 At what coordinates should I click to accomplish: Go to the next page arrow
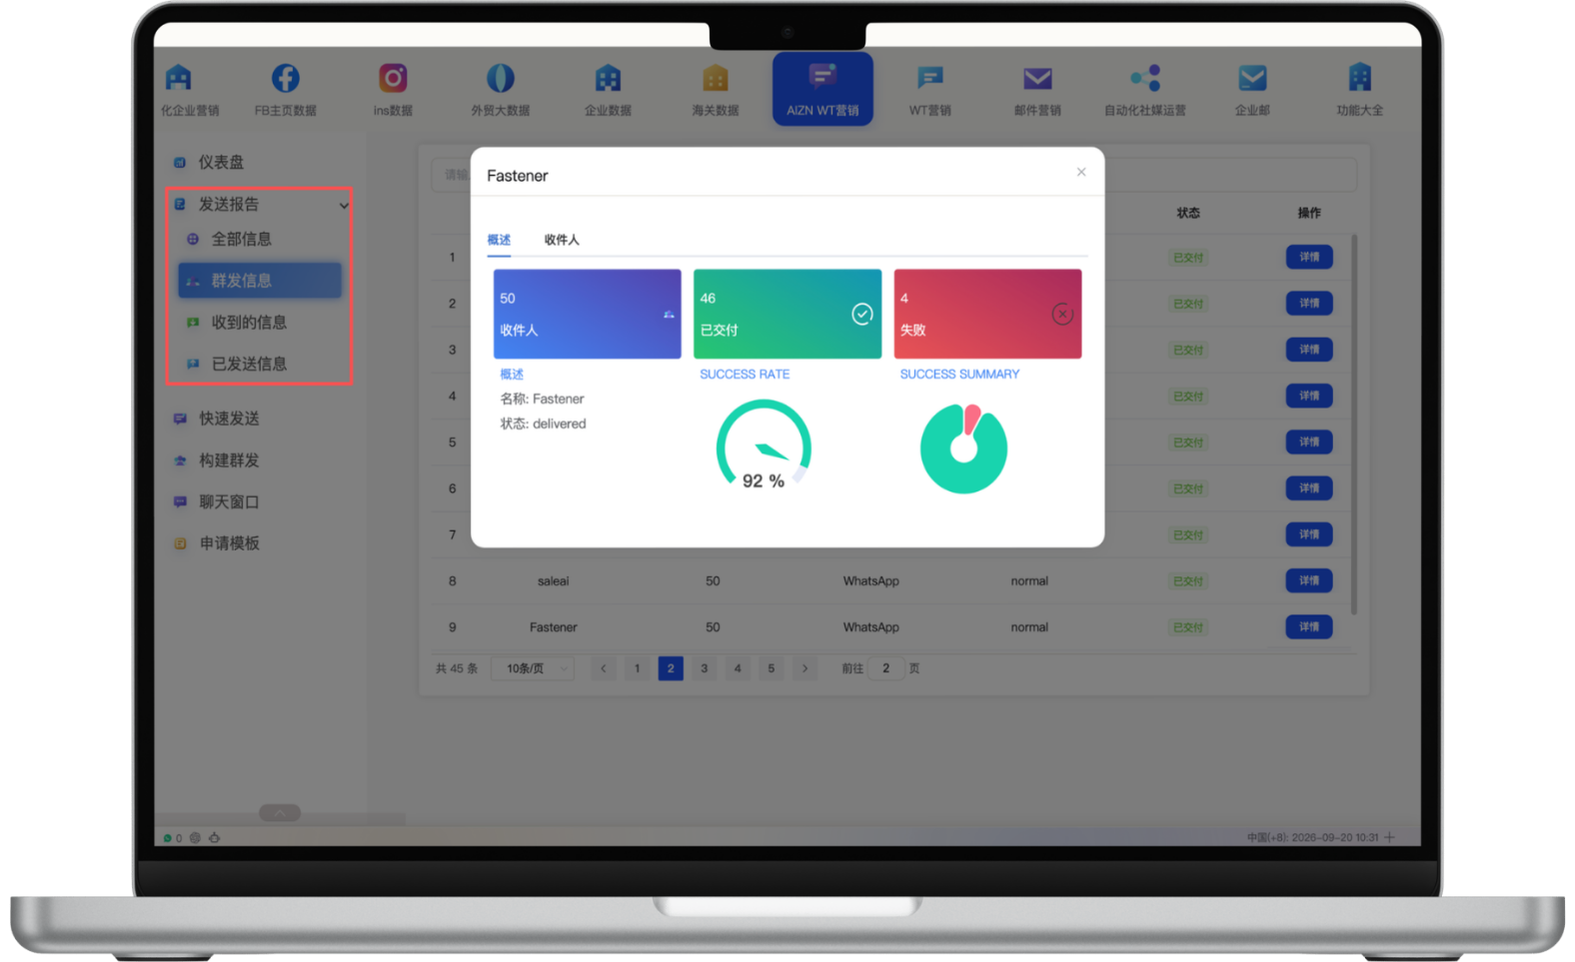click(805, 668)
